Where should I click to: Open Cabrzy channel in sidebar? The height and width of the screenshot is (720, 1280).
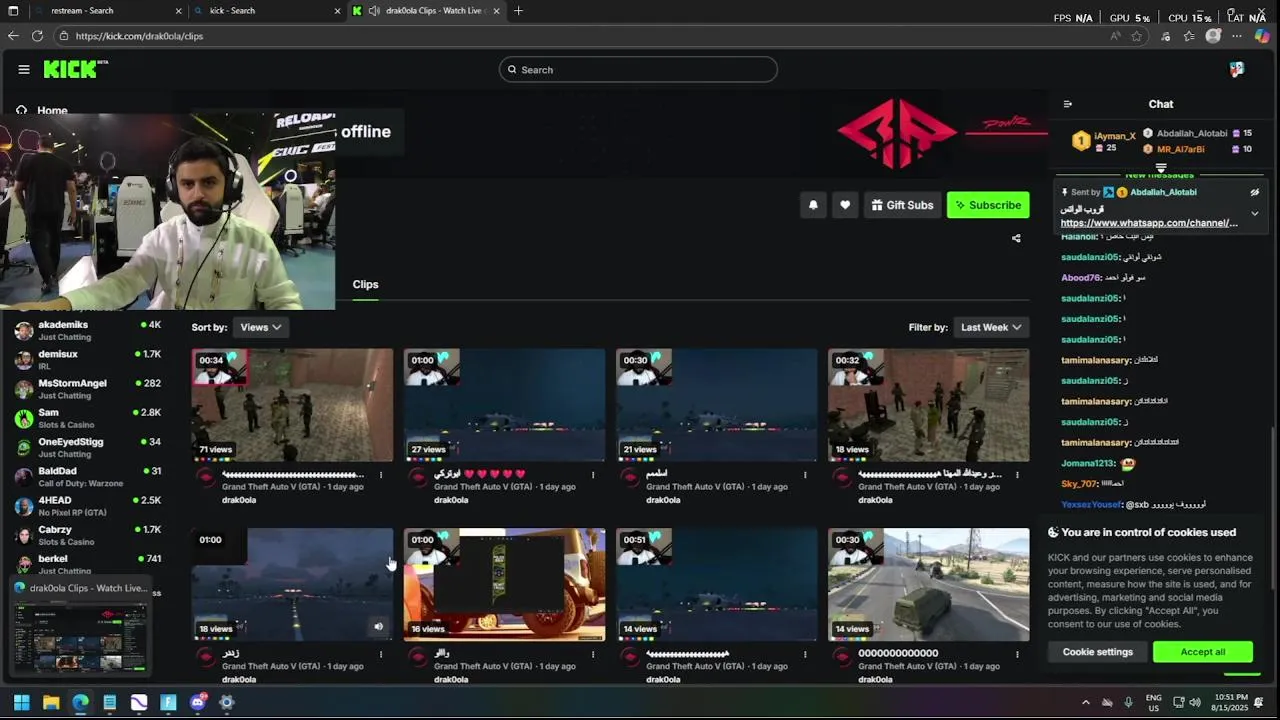pyautogui.click(x=88, y=535)
